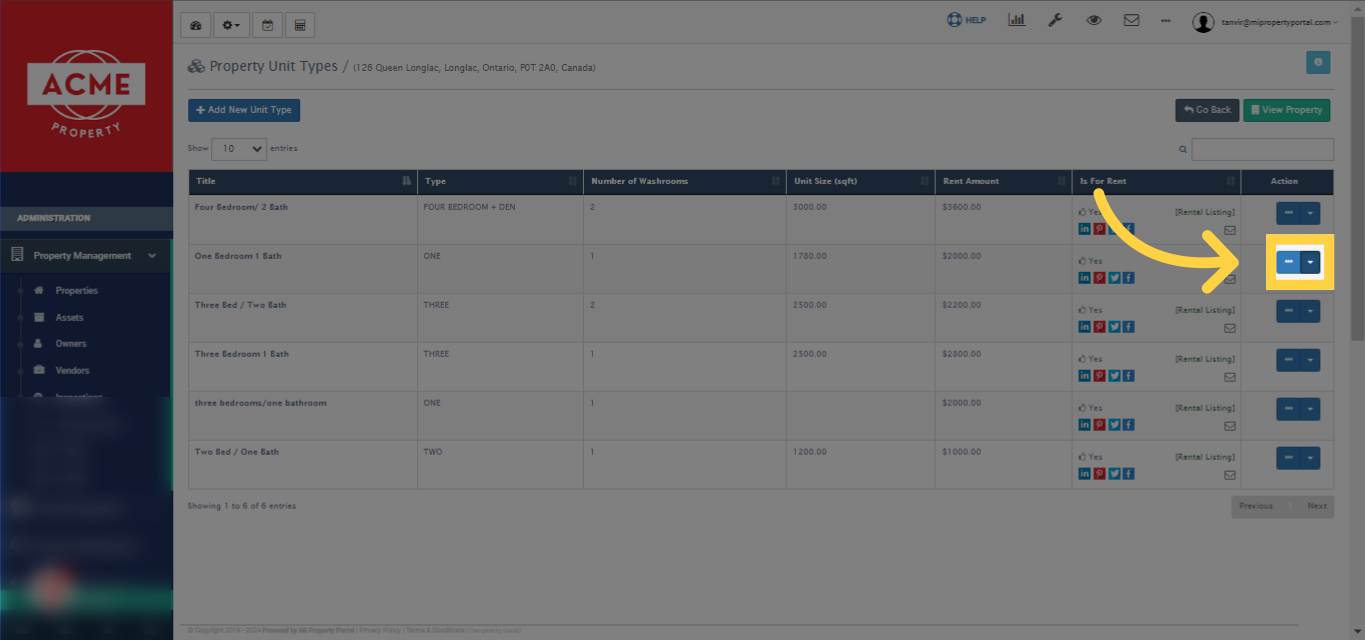Share One Bedroom 1 Bath on LinkedIn

pyautogui.click(x=1084, y=277)
